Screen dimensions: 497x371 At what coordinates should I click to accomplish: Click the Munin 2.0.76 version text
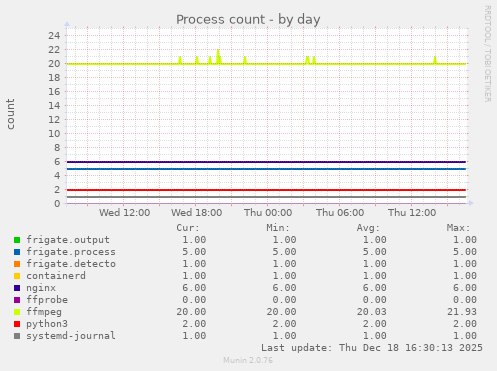coord(248,360)
